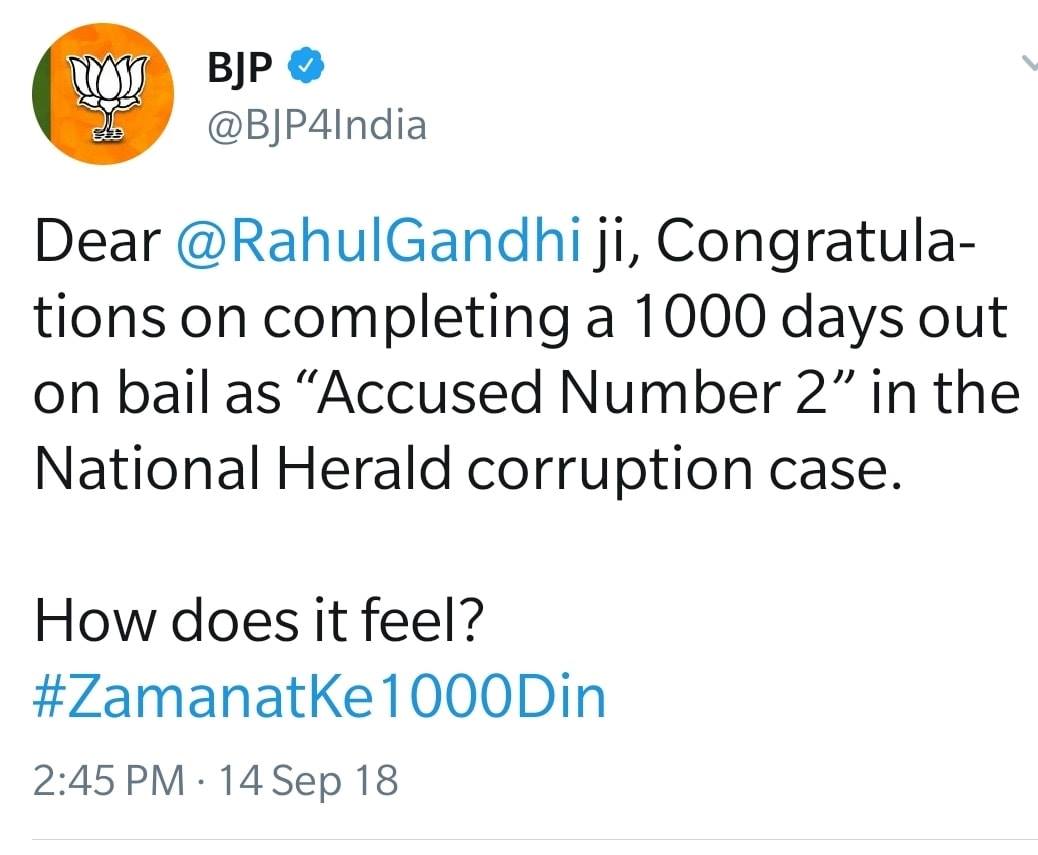
Task: Click the "on bail as" text
Action: click(x=157, y=392)
